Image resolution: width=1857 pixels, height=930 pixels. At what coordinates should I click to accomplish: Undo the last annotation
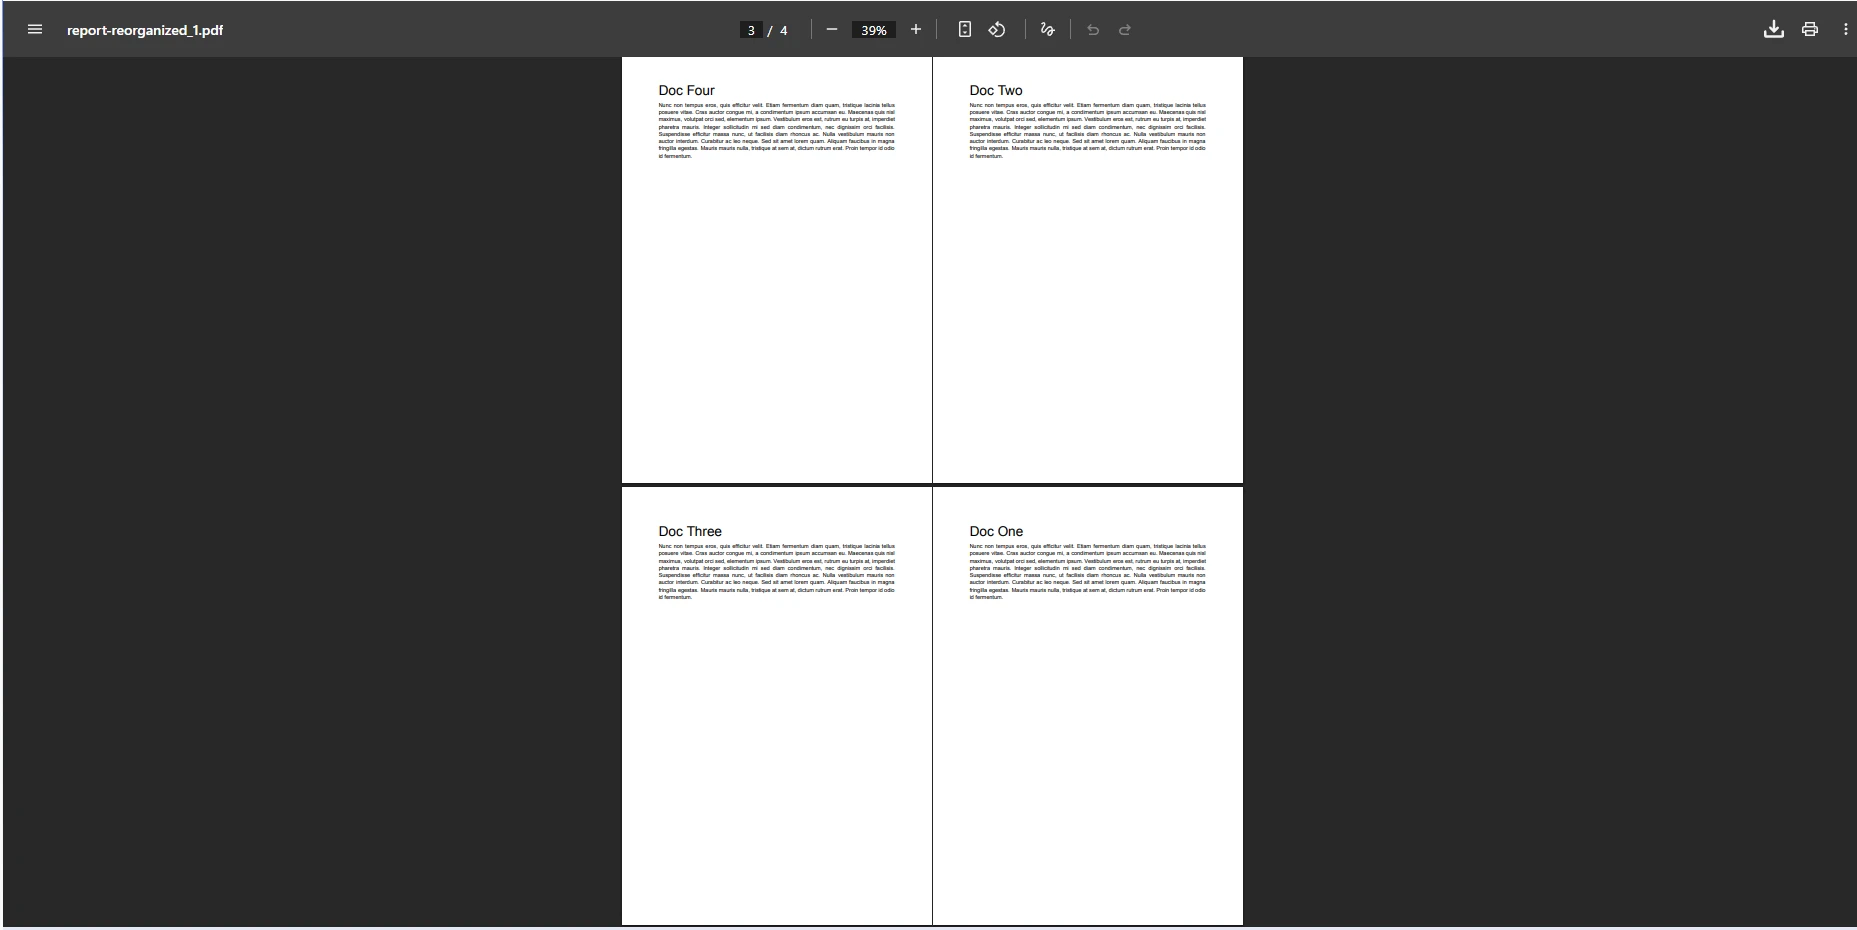pos(1092,29)
